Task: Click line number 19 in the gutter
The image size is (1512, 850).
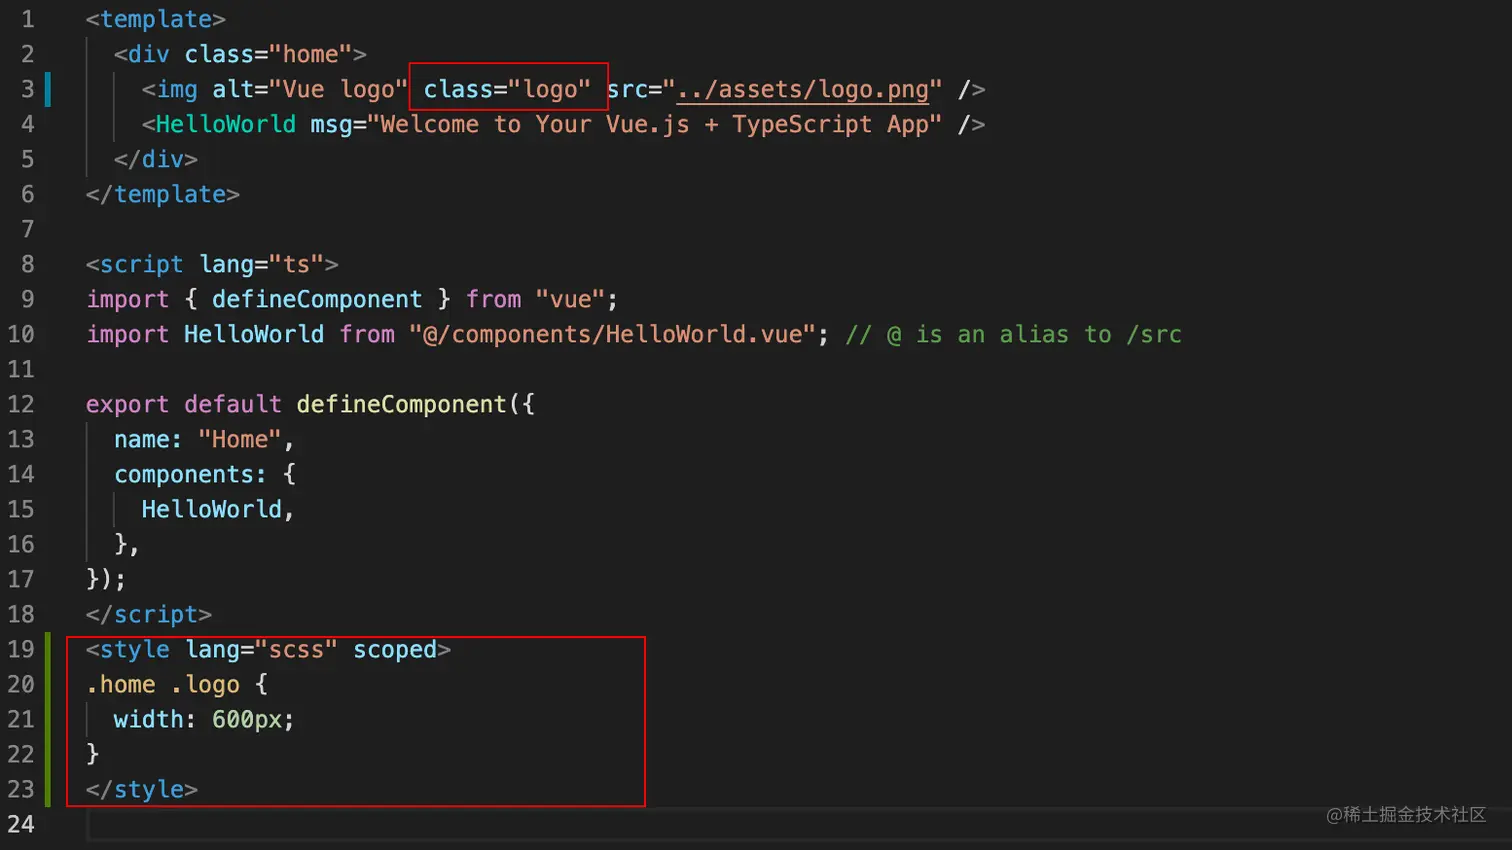Action: [21, 649]
